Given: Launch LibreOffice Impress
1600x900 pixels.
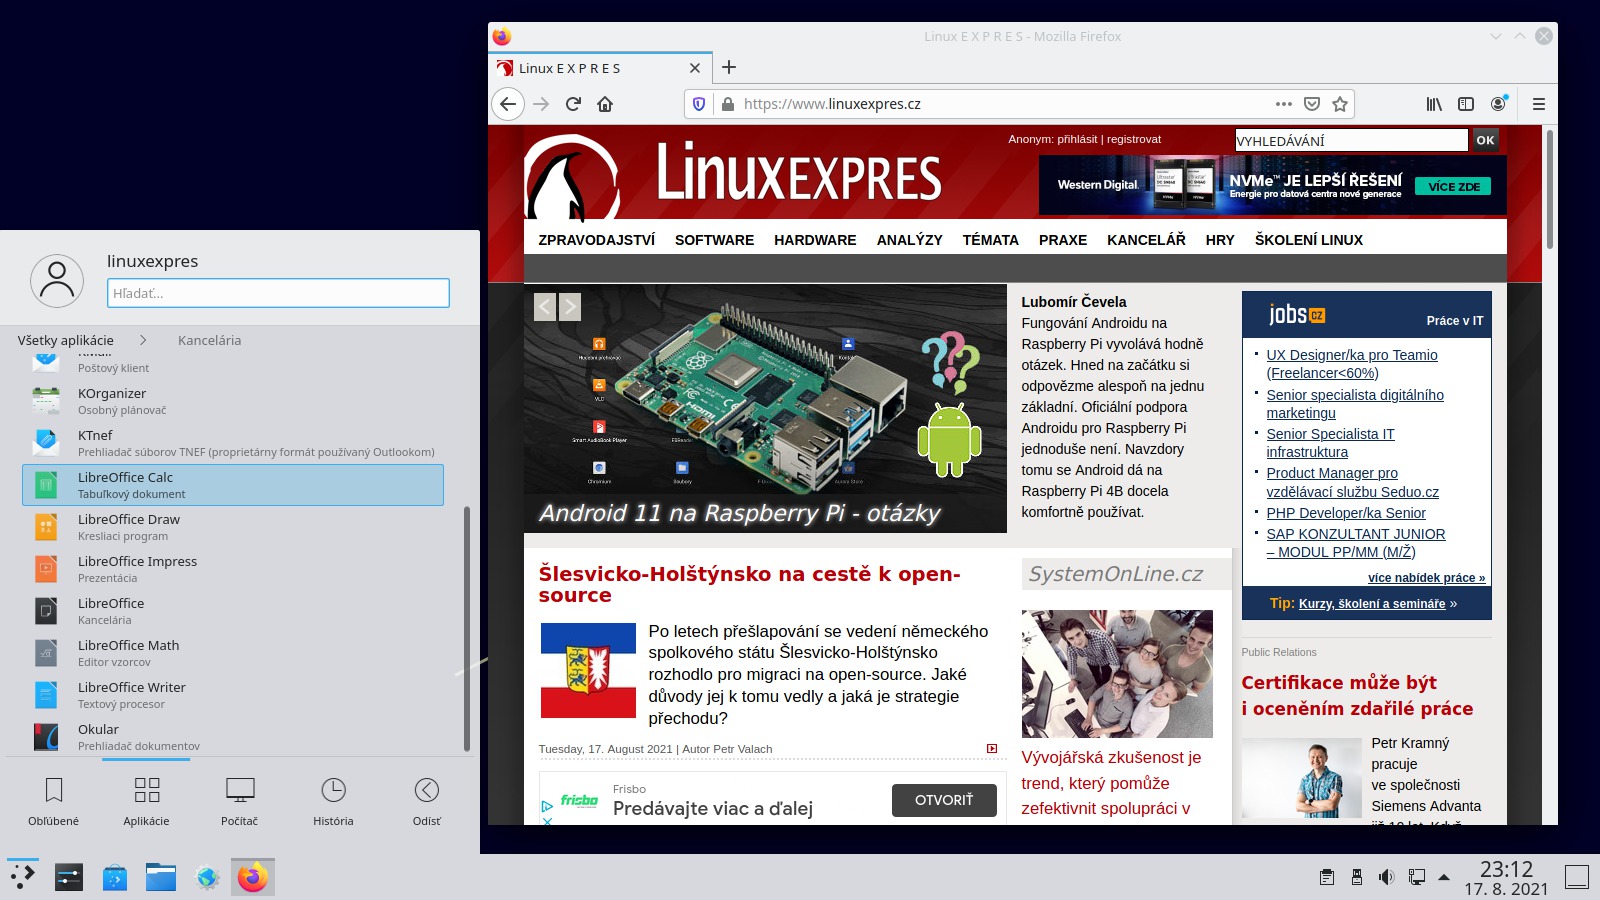Looking at the screenshot, I should (232, 569).
